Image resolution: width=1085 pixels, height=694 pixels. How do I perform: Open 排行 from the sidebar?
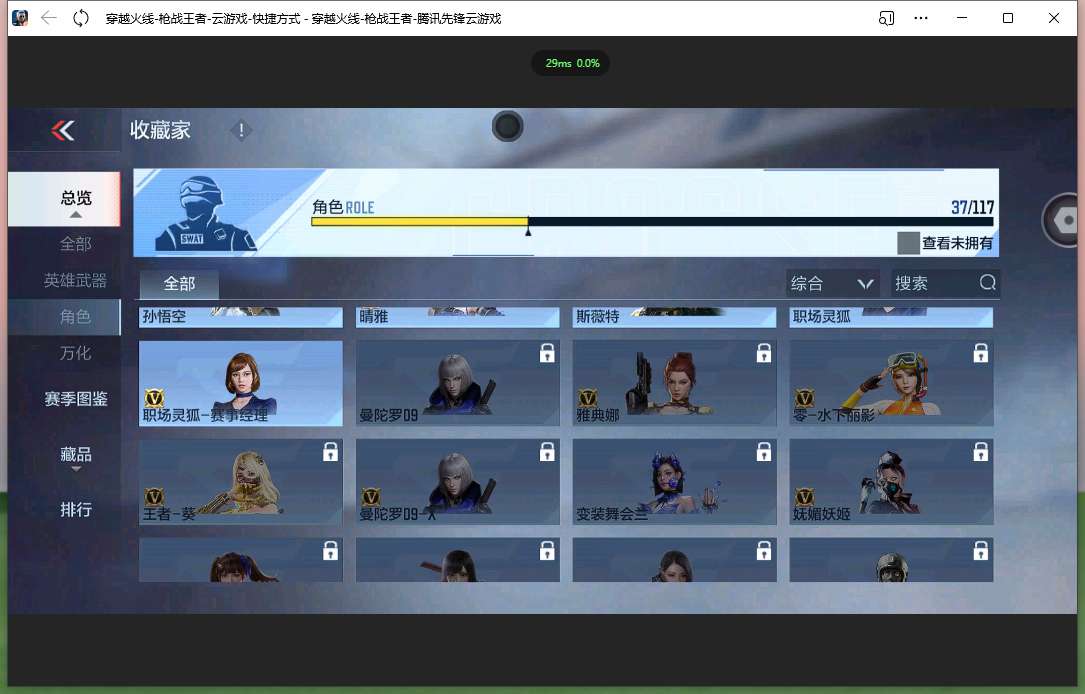click(x=75, y=509)
